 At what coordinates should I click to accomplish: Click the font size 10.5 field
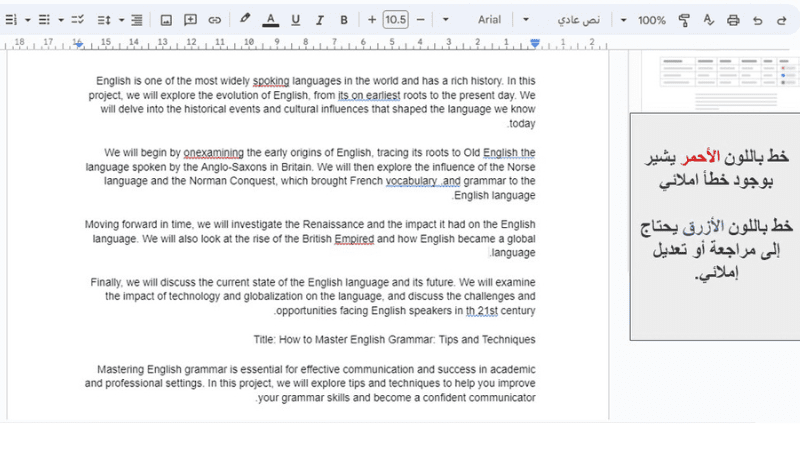[396, 20]
